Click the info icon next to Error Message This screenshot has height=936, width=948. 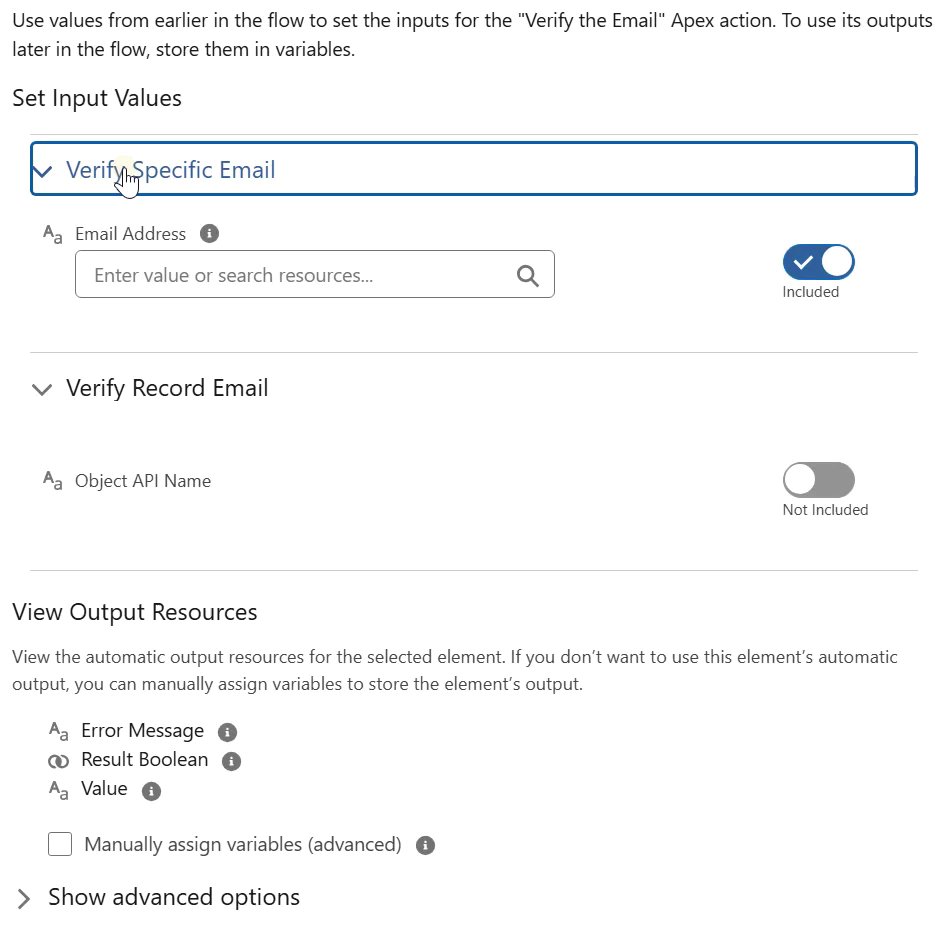click(227, 732)
